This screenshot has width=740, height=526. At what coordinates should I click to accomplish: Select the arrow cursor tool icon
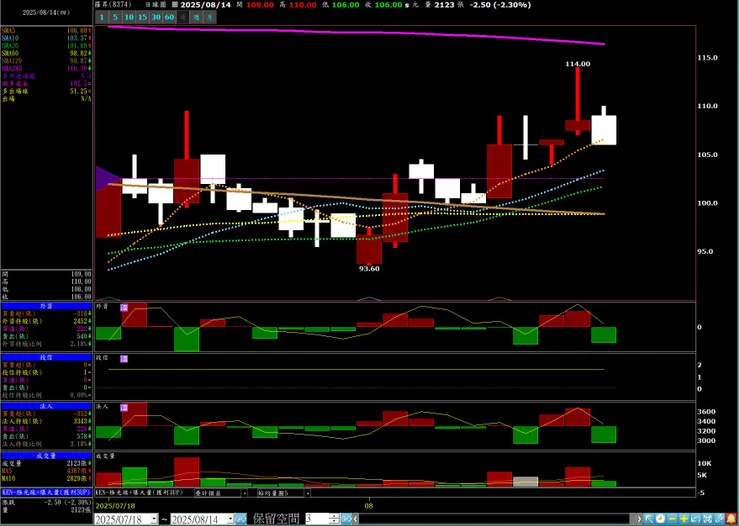(649, 519)
